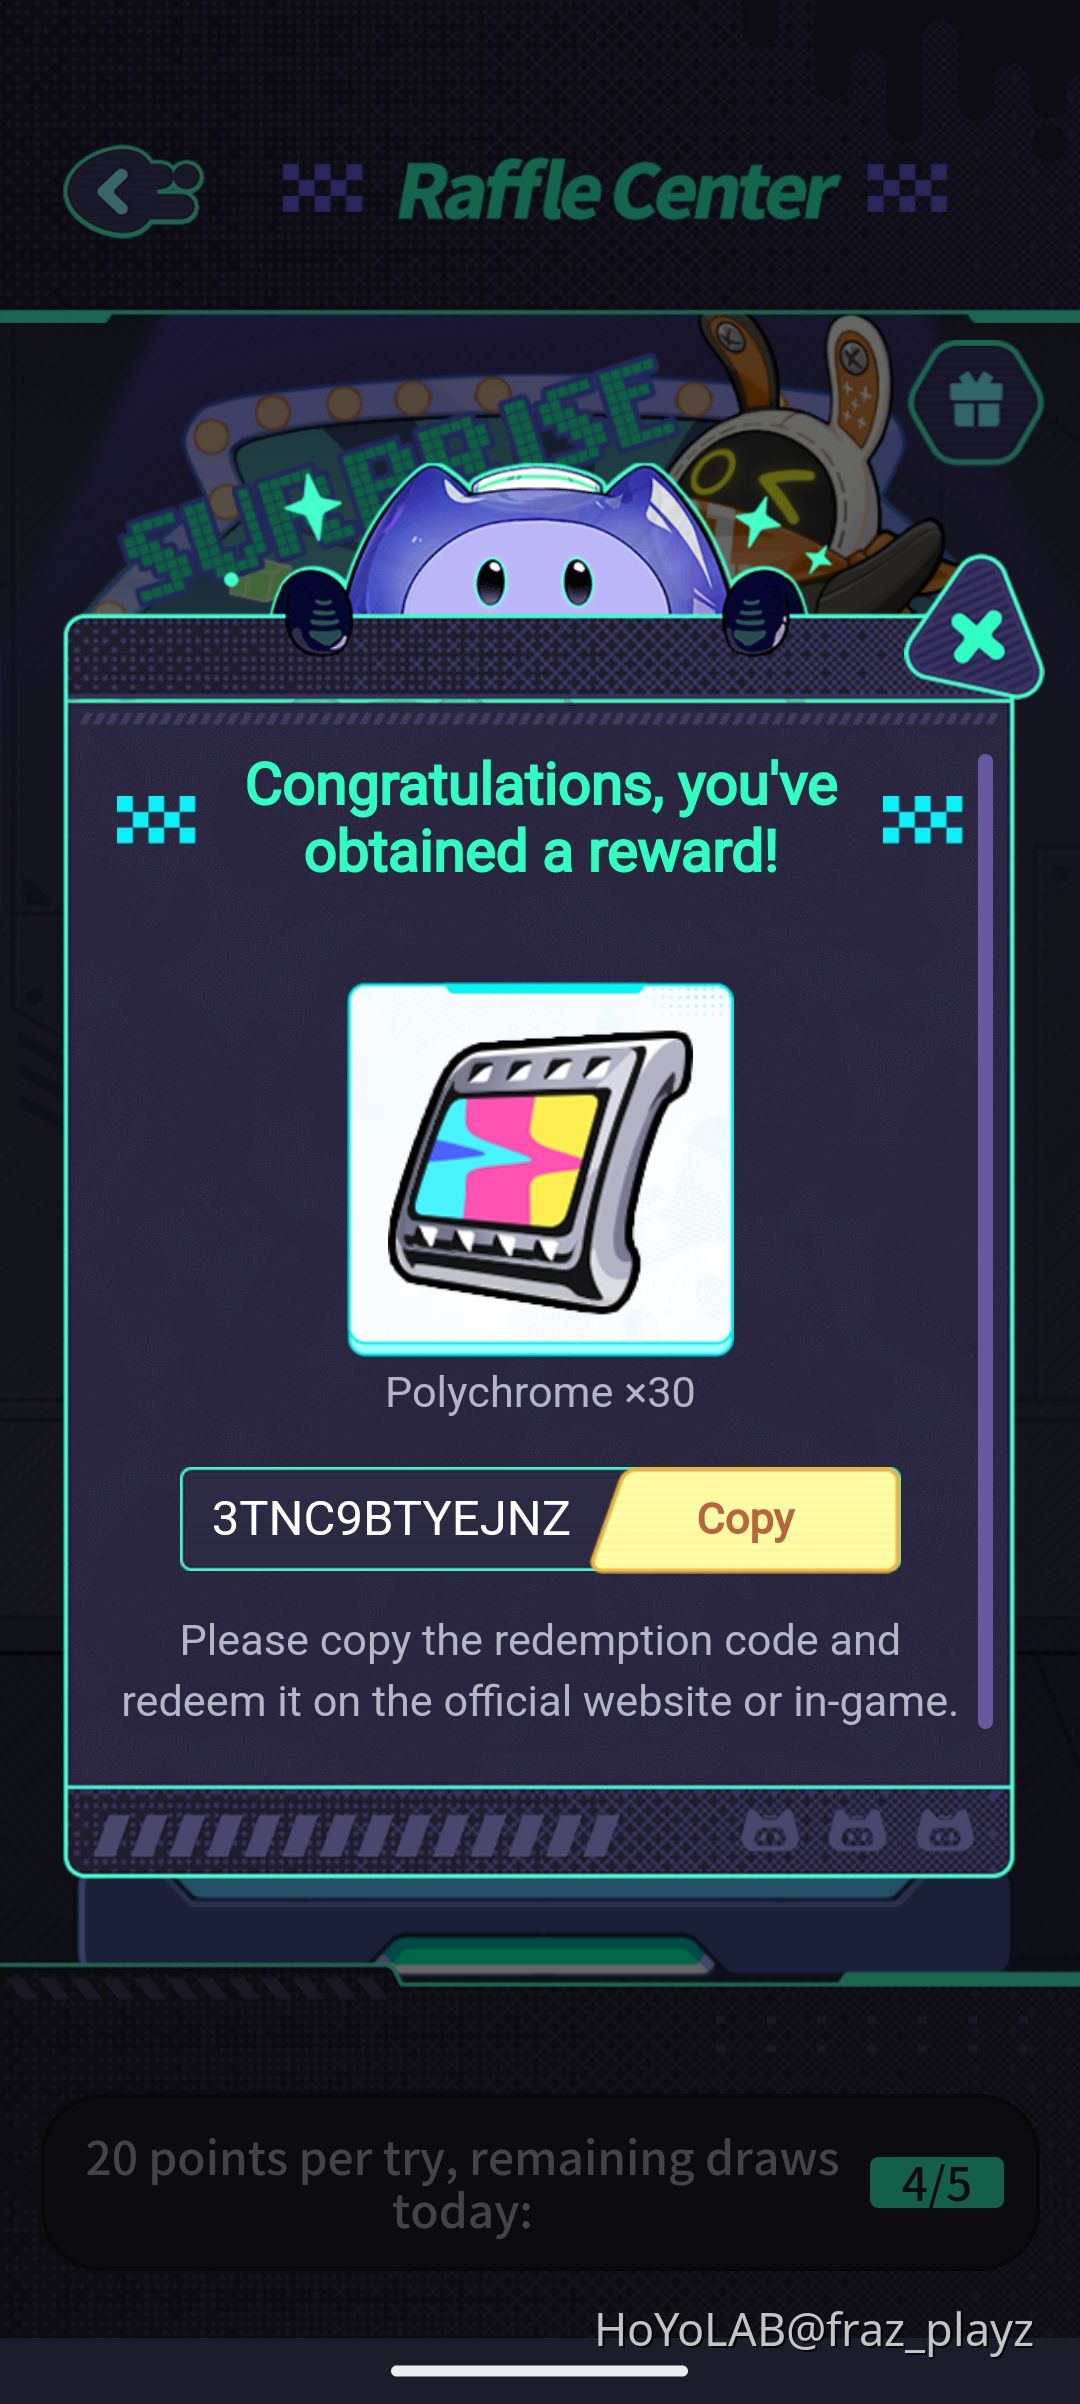Tap the Polychrome film reward image
This screenshot has height=2404, width=1080.
pos(540,1169)
